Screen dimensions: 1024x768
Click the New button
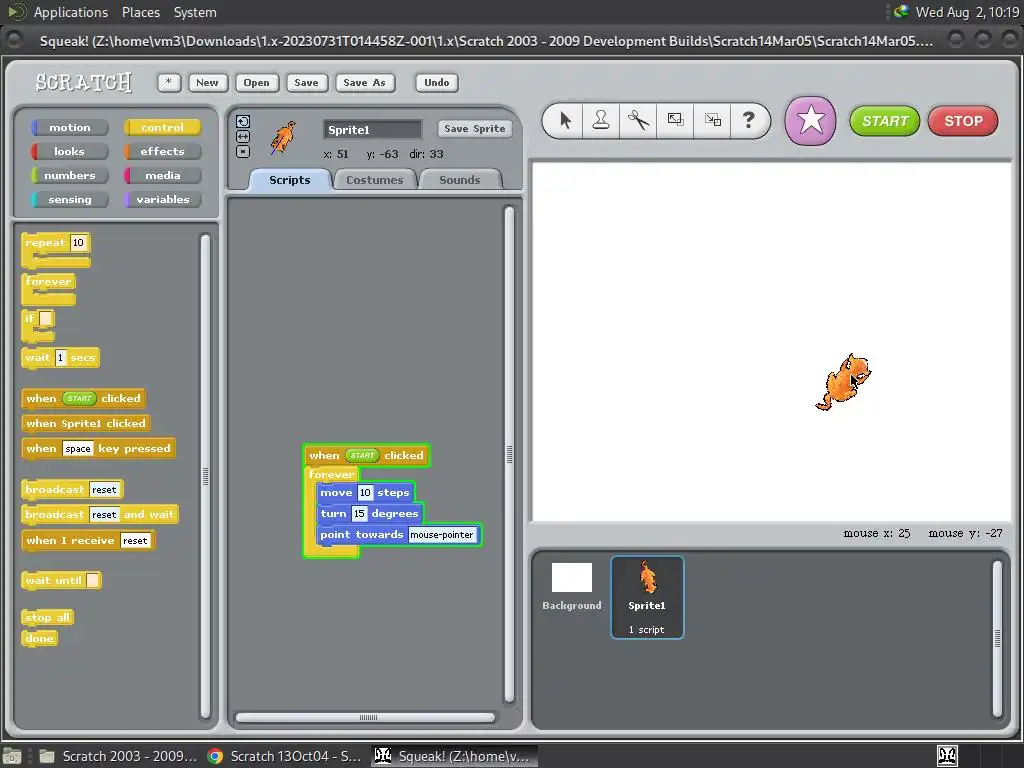[207, 82]
